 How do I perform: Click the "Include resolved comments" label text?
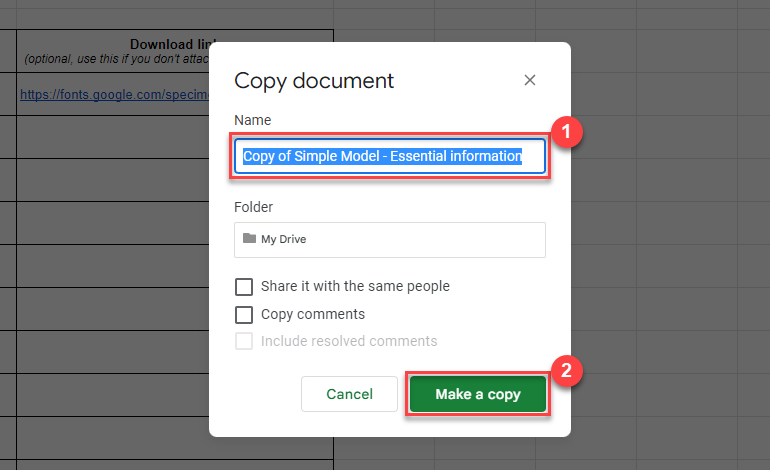348,342
